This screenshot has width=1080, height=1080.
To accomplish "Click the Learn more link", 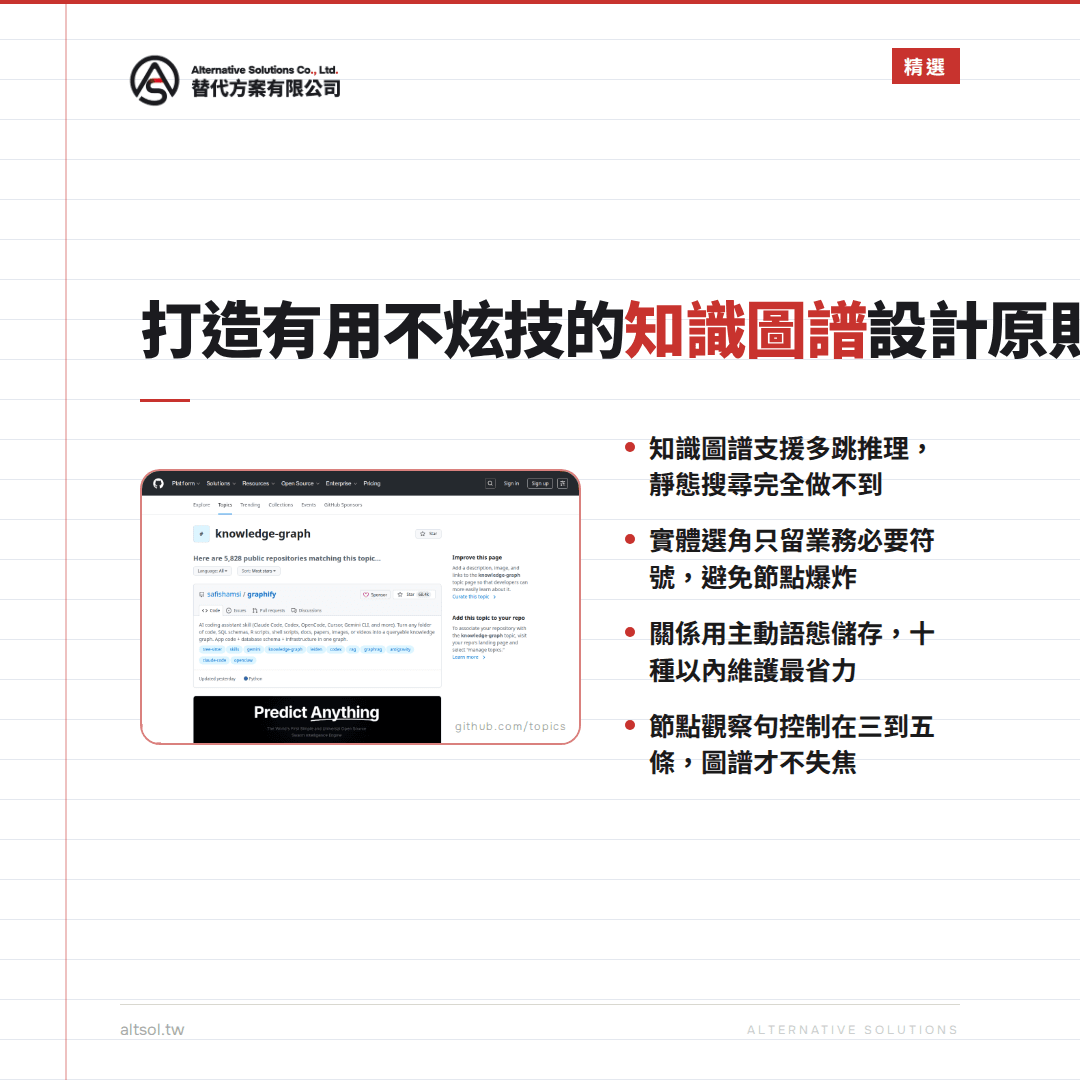I will point(469,658).
